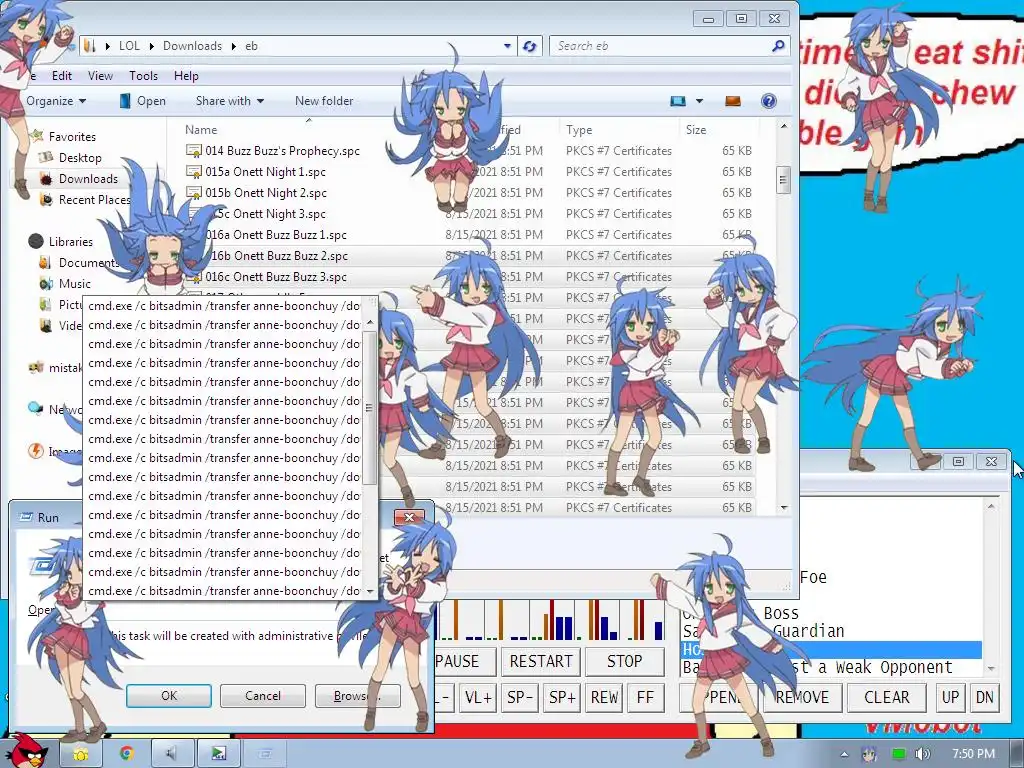The image size is (1024, 768).
Task: Open the Tools menu in Explorer
Action: tap(143, 76)
